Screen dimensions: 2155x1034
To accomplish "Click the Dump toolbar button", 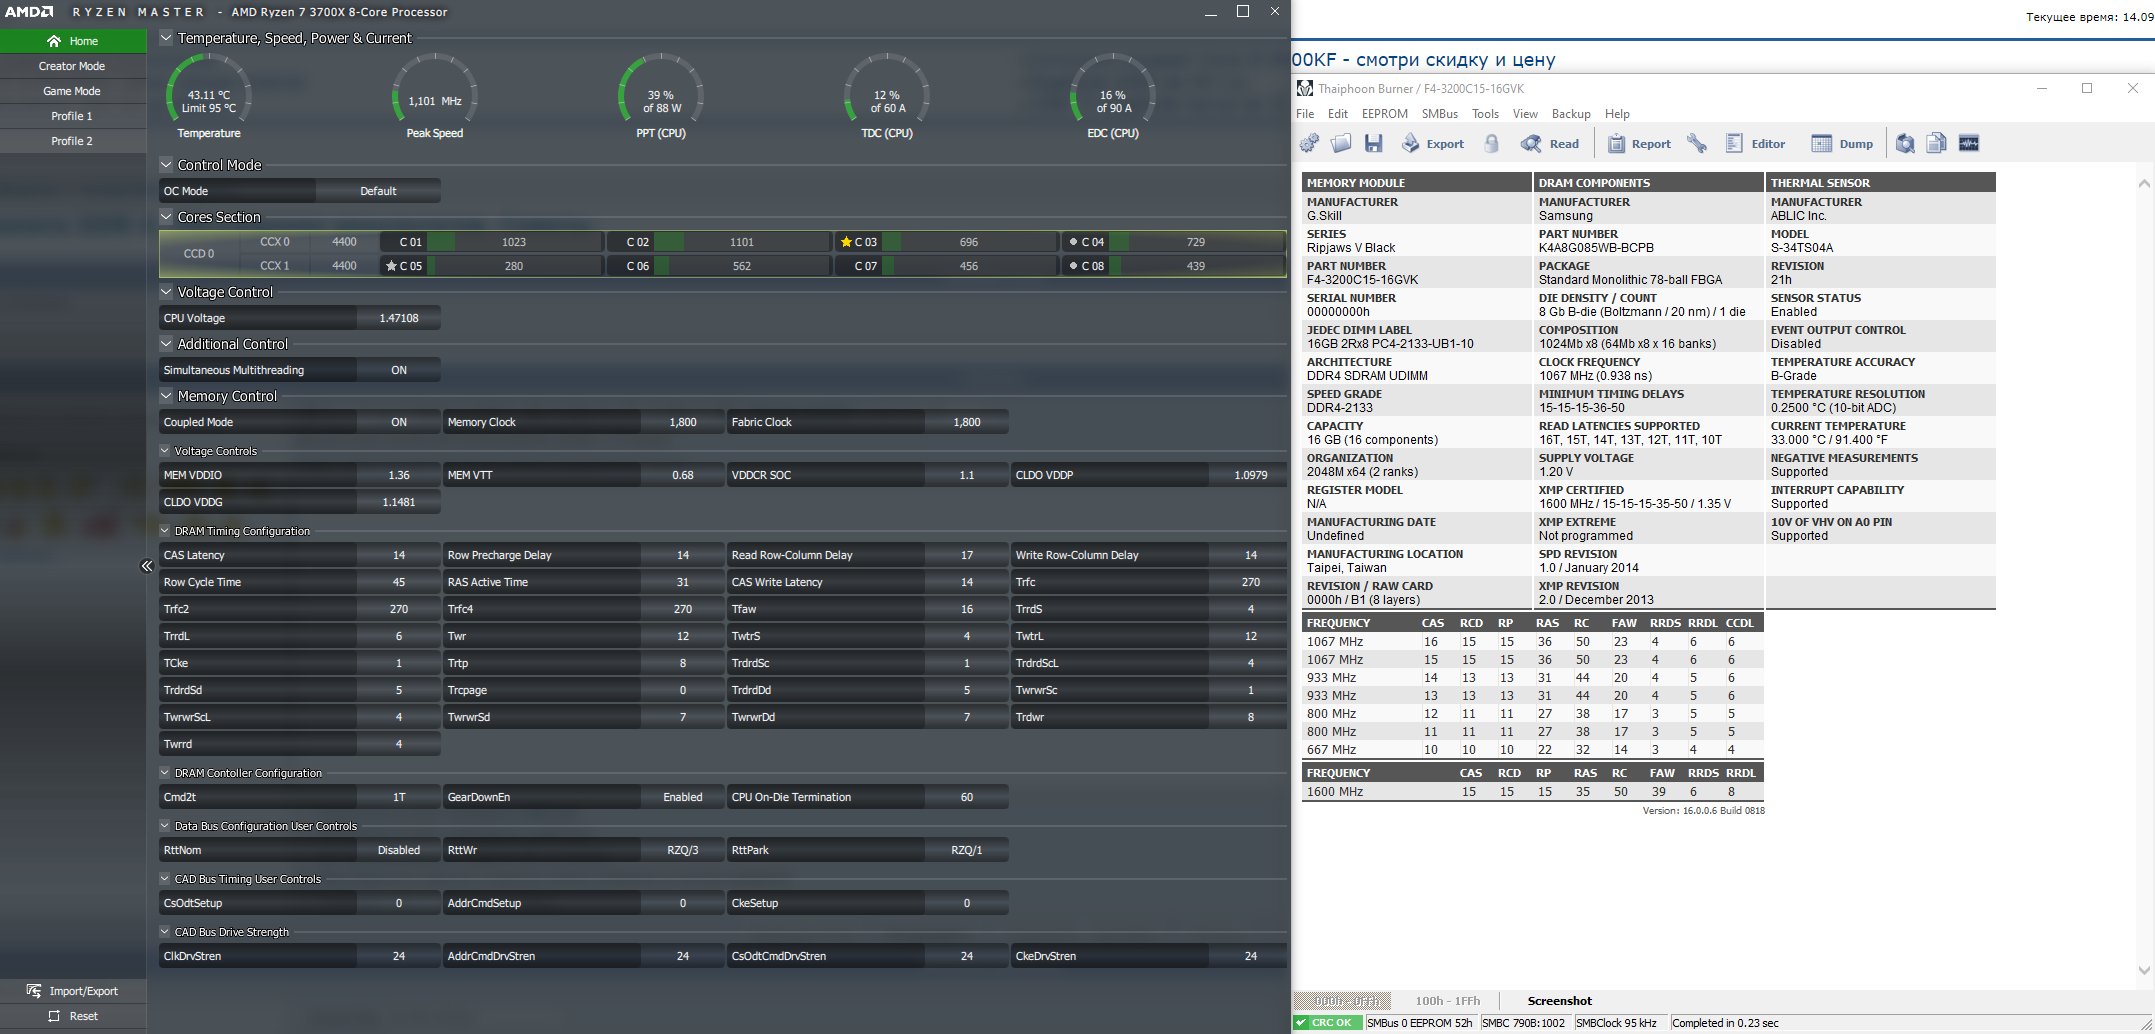I will [1842, 144].
